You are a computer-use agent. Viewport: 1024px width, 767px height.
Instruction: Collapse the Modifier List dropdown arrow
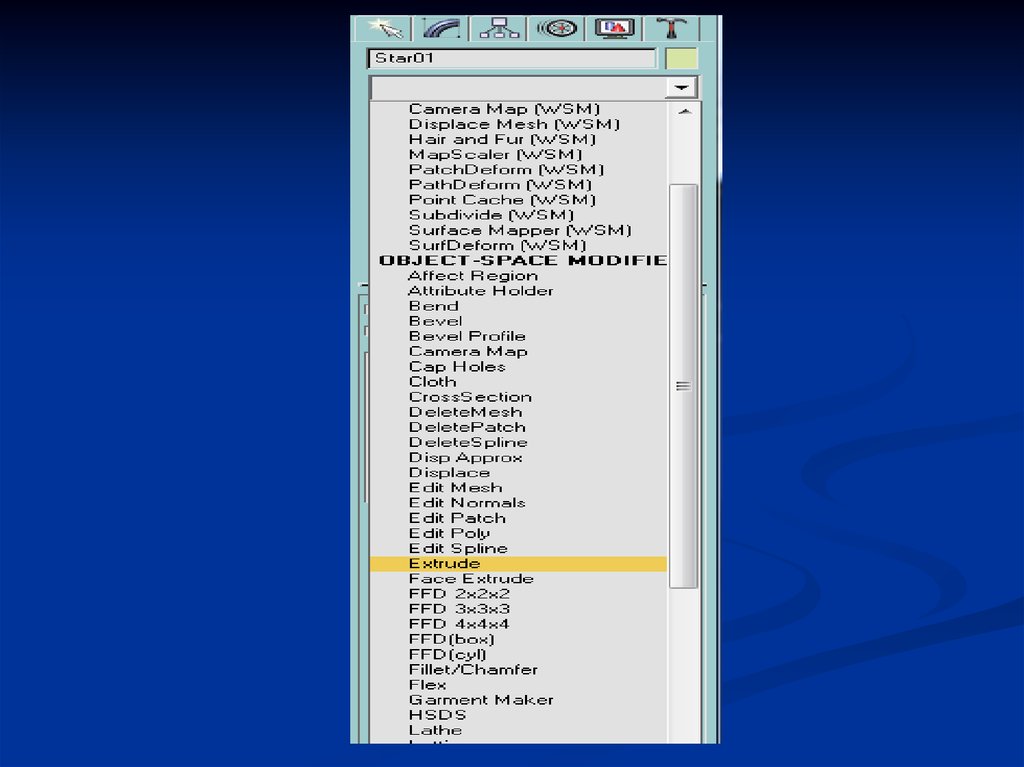click(682, 88)
